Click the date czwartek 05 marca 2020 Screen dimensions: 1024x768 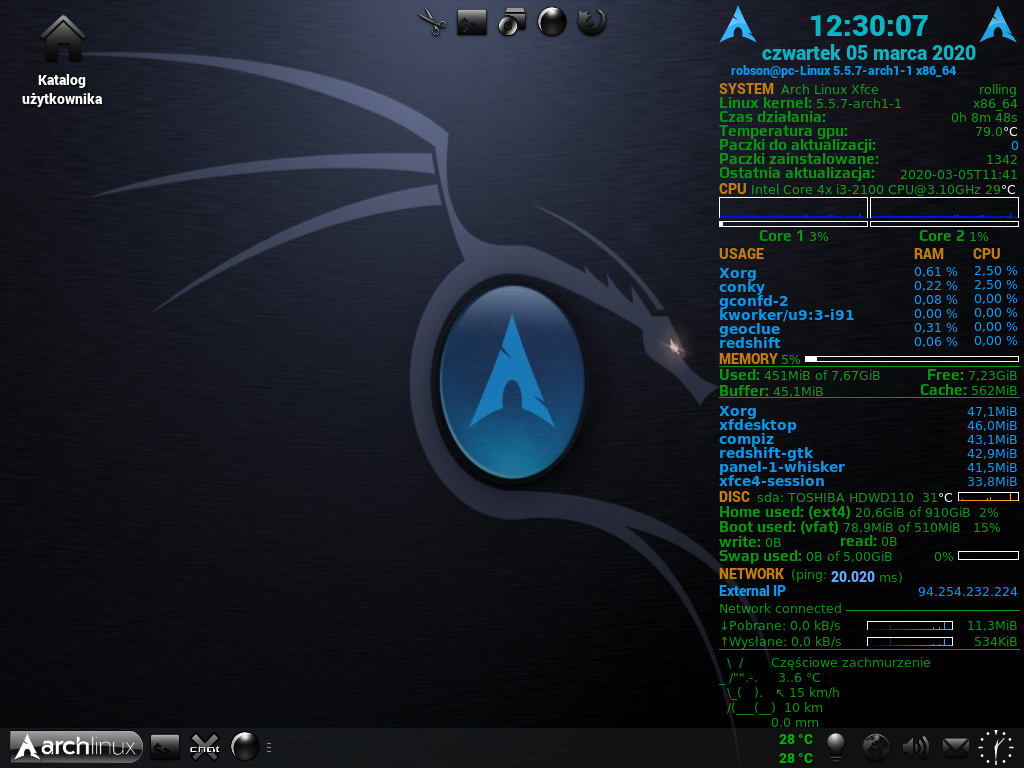coord(869,53)
